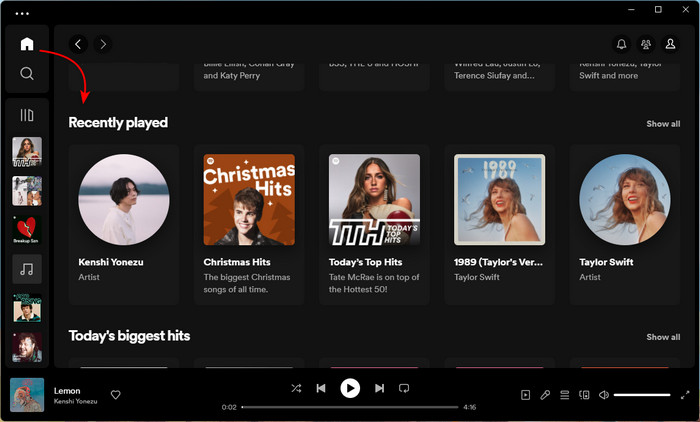Open Kenshi Yonezu from now playing bar
The width and height of the screenshot is (700, 422).
pyautogui.click(x=75, y=401)
